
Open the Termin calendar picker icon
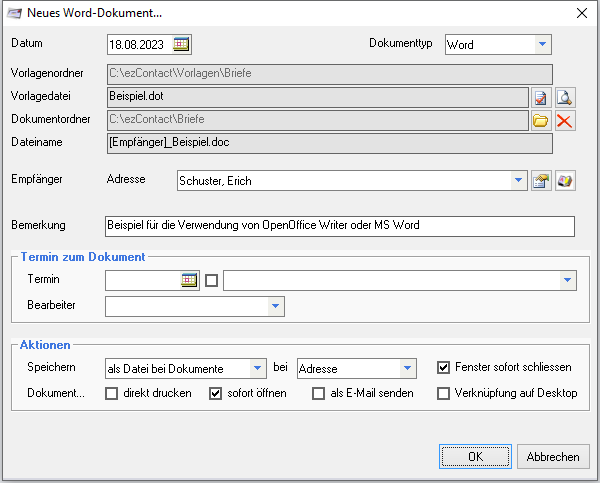[189, 280]
